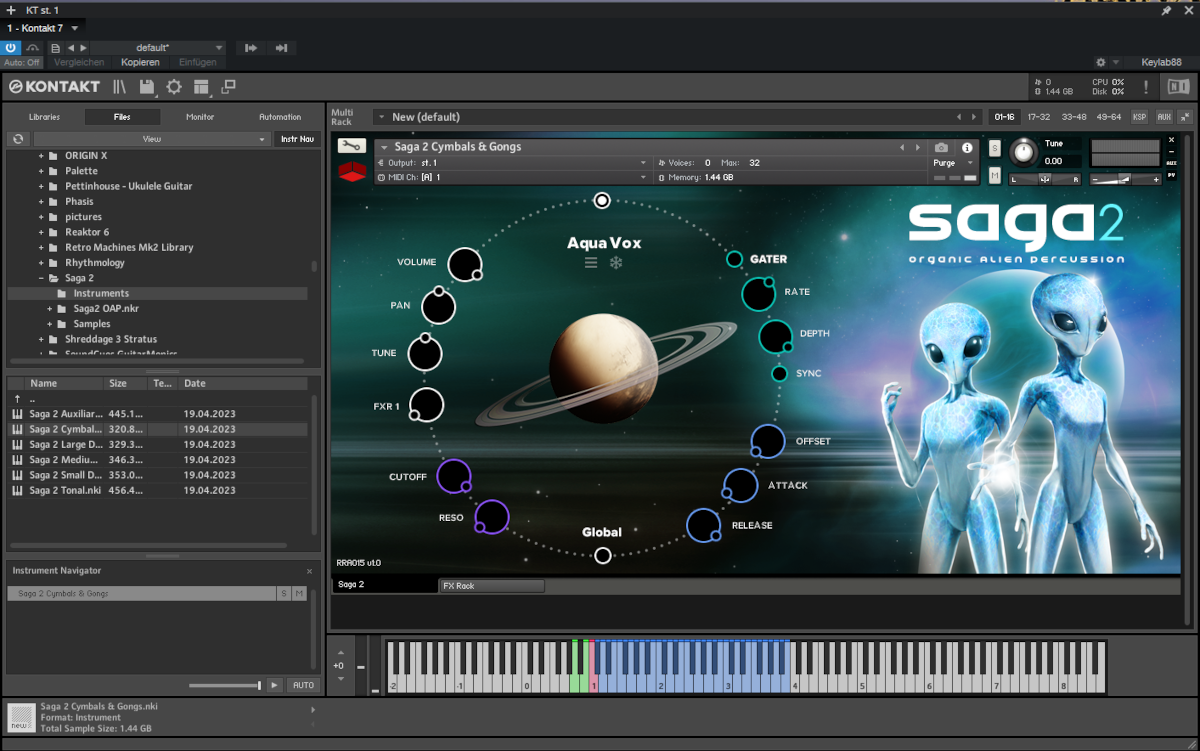Click the snowflake icon under Aqua Vox
The width and height of the screenshot is (1200, 751).
[616, 262]
